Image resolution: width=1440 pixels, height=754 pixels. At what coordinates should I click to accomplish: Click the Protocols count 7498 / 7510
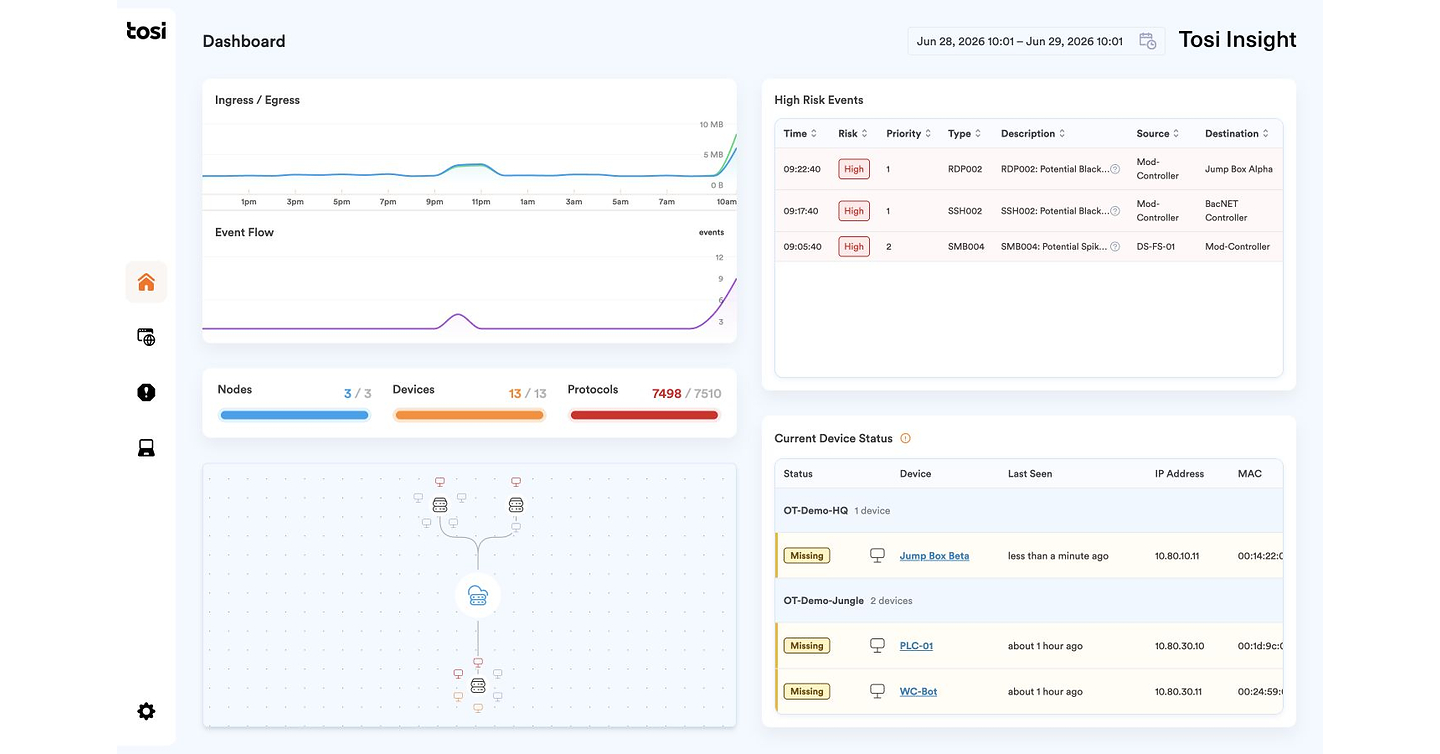click(686, 393)
